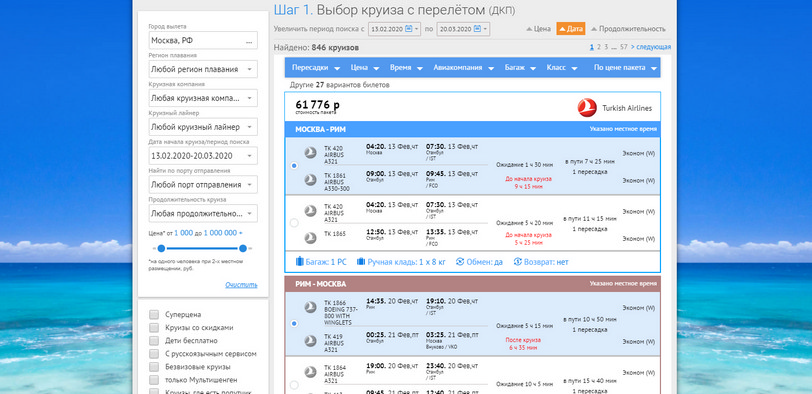Click the Turkish Airlines logo
812x394 pixels.
[587, 108]
